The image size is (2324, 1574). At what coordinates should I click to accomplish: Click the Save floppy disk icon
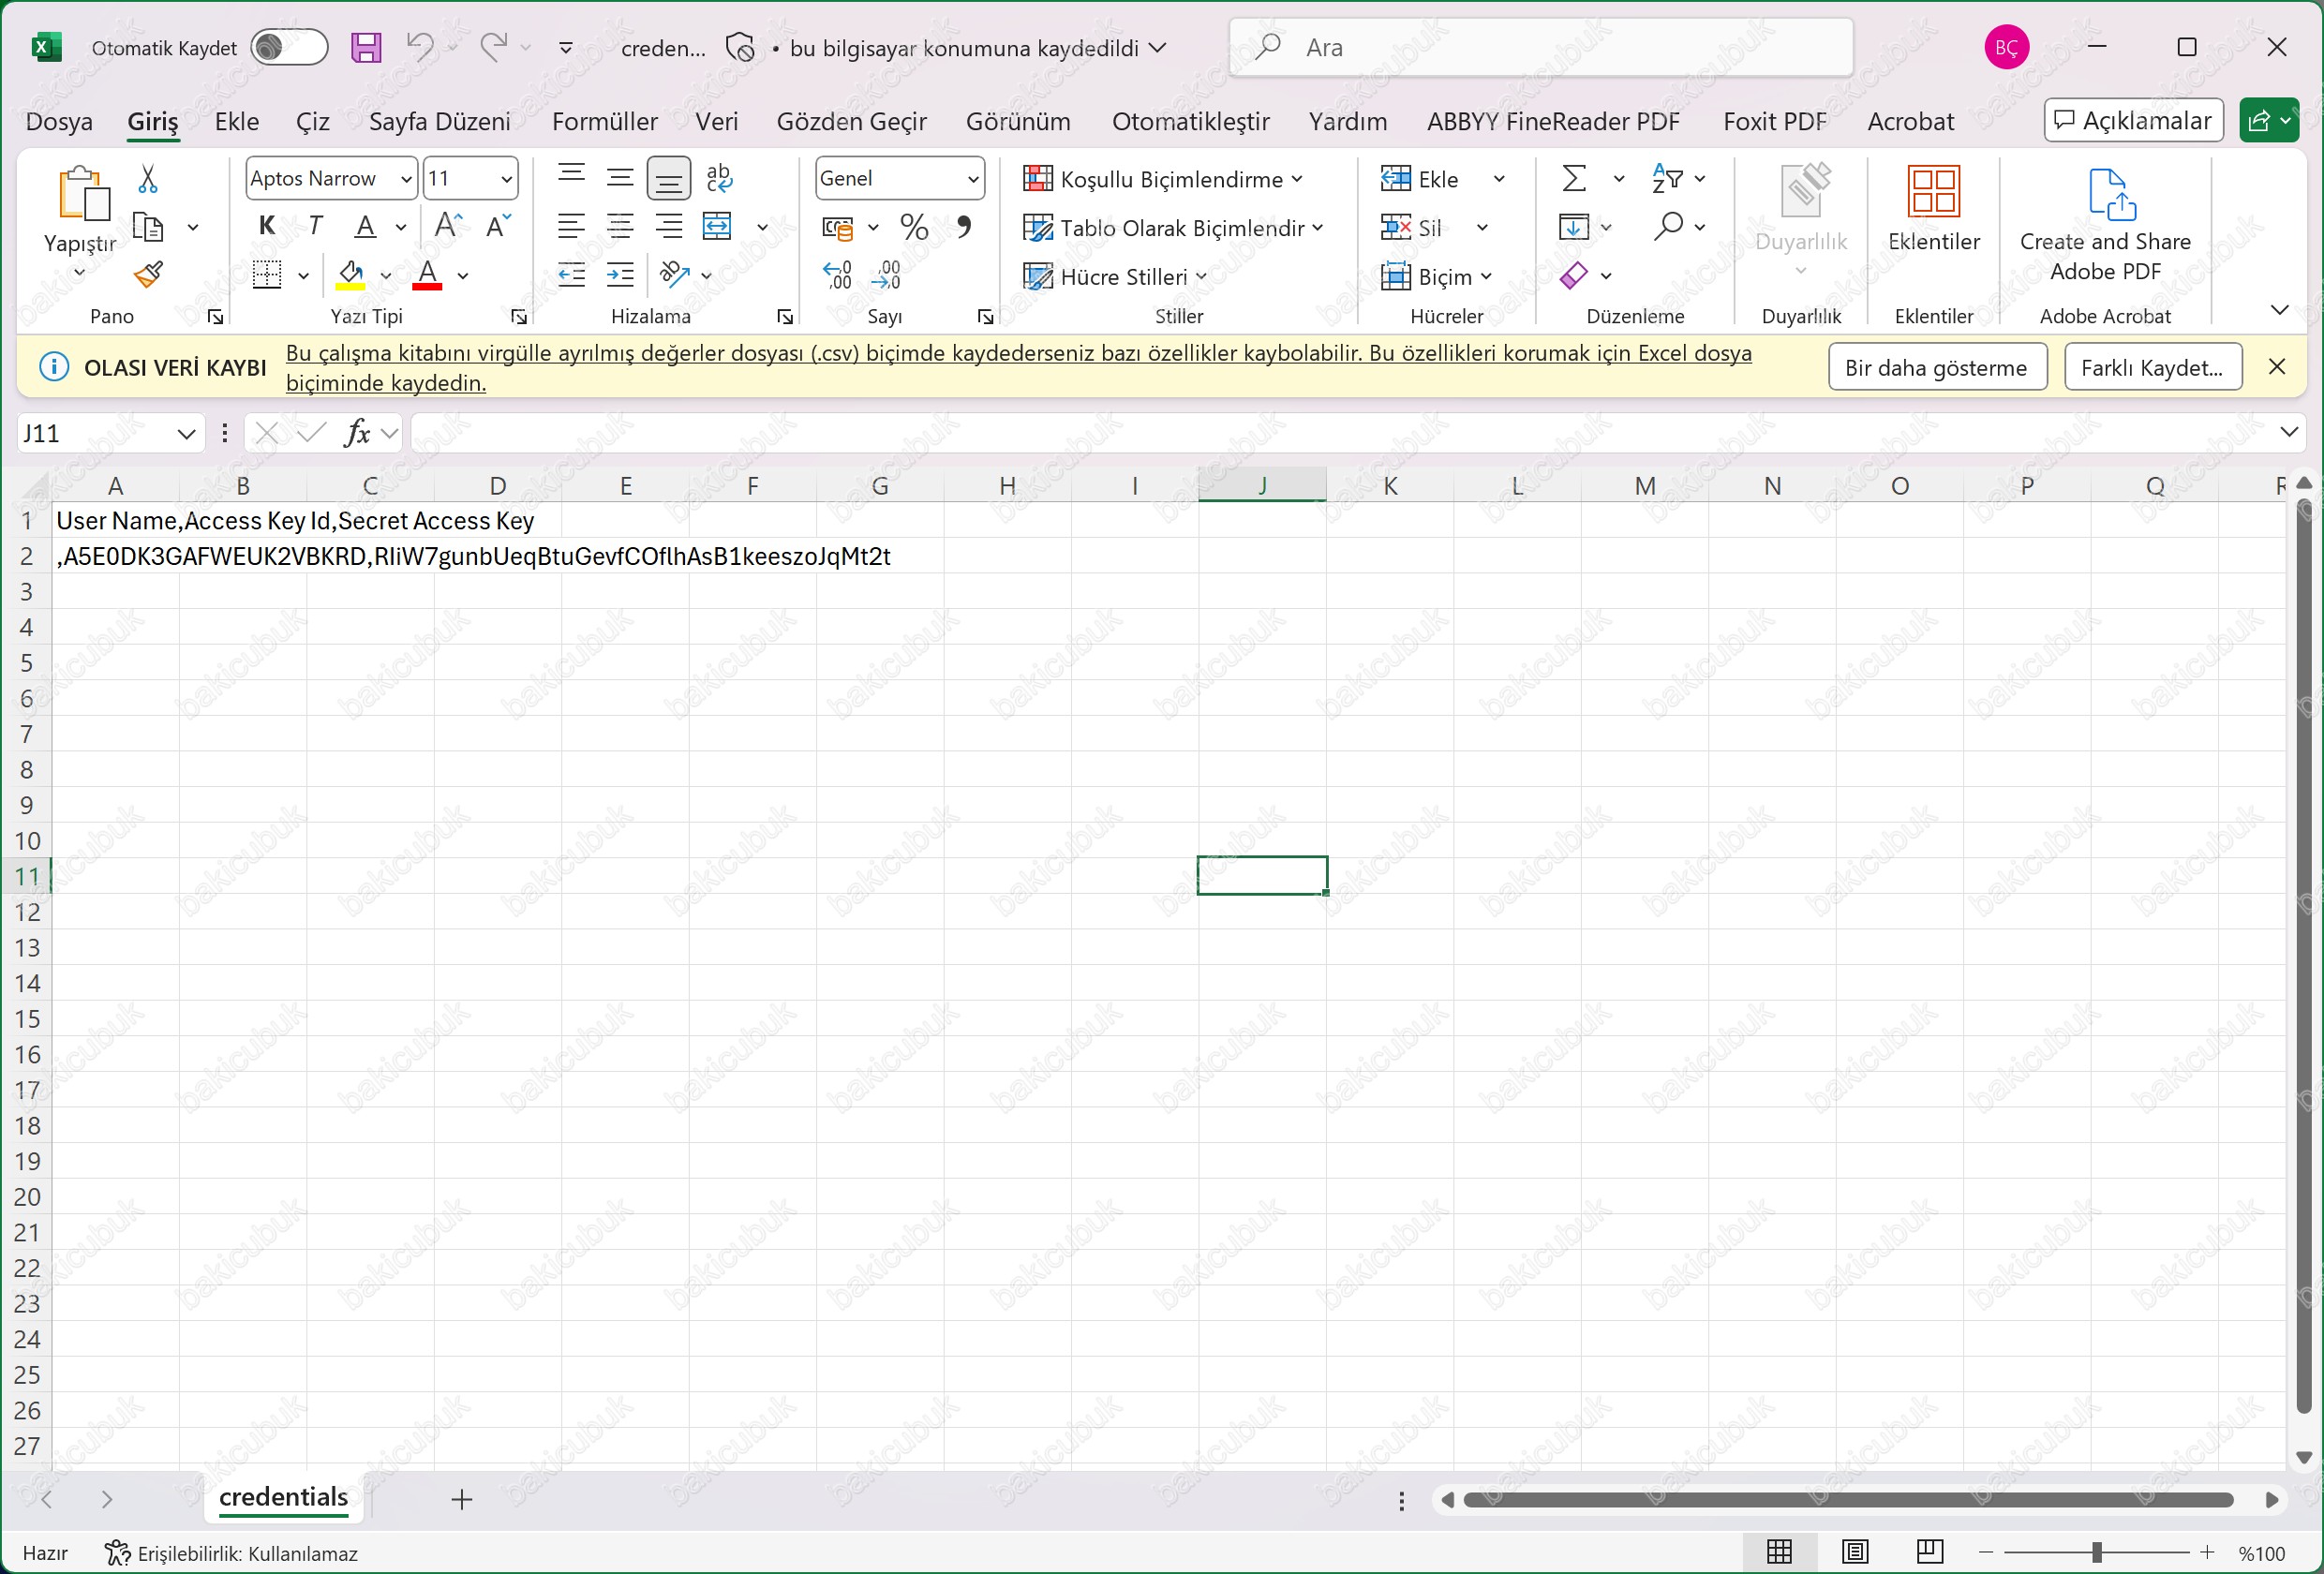coord(366,47)
